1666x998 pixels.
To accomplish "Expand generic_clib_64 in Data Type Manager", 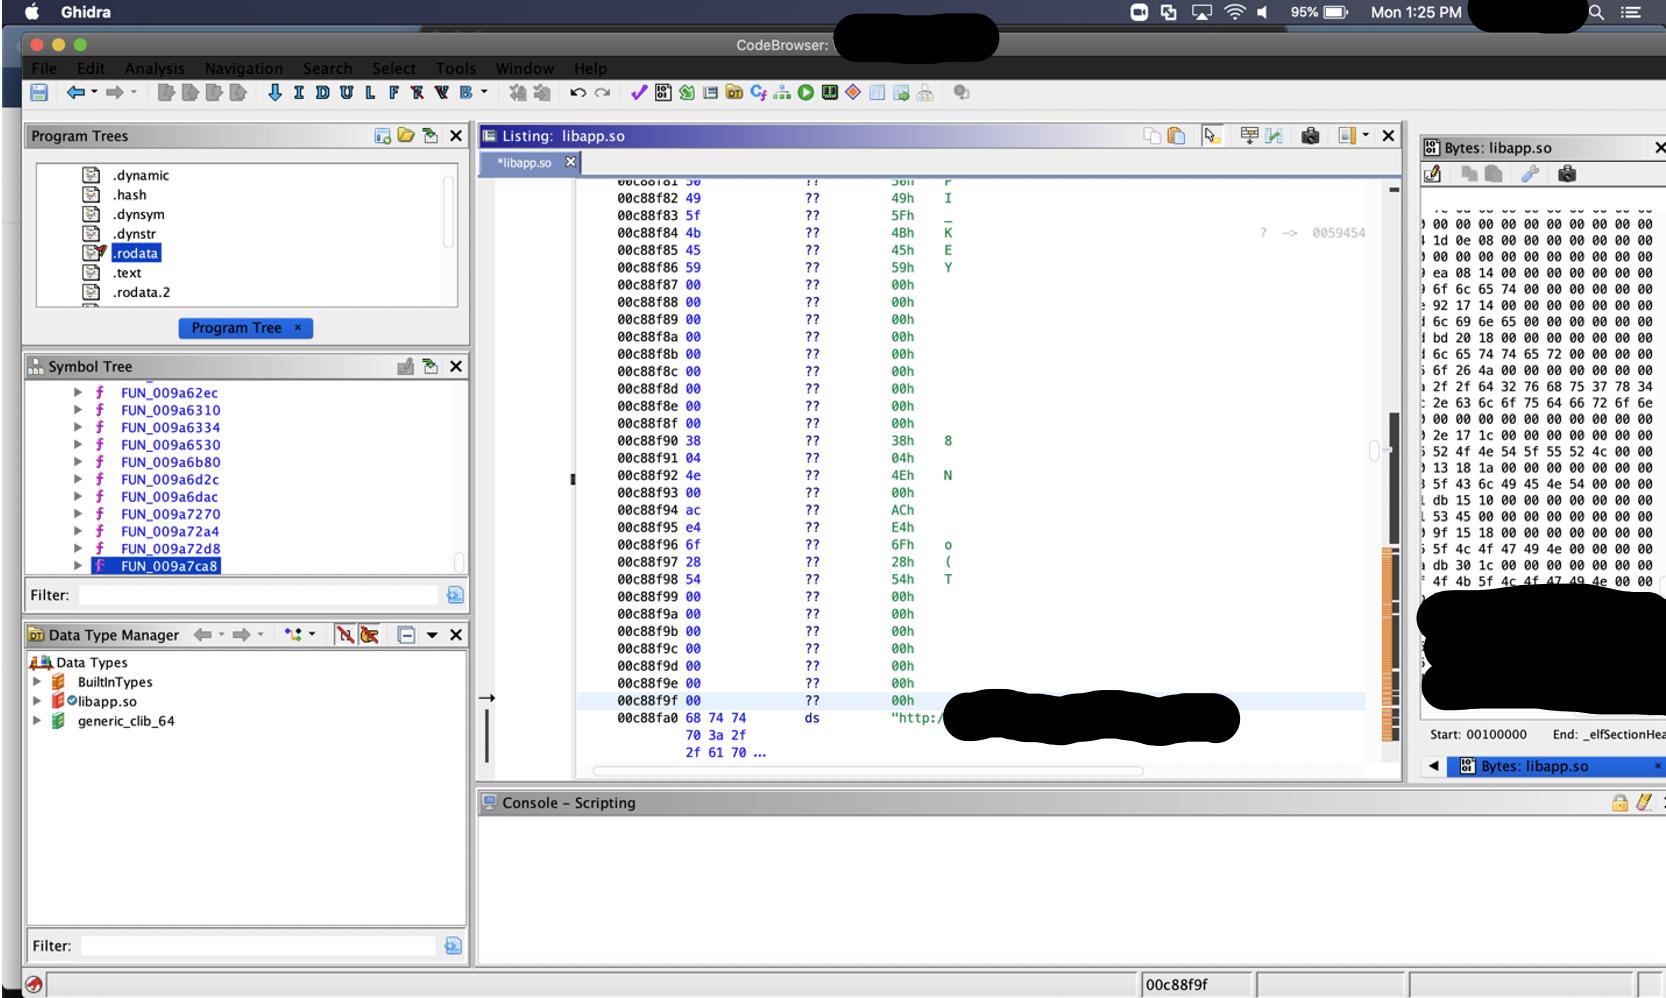I will [37, 721].
